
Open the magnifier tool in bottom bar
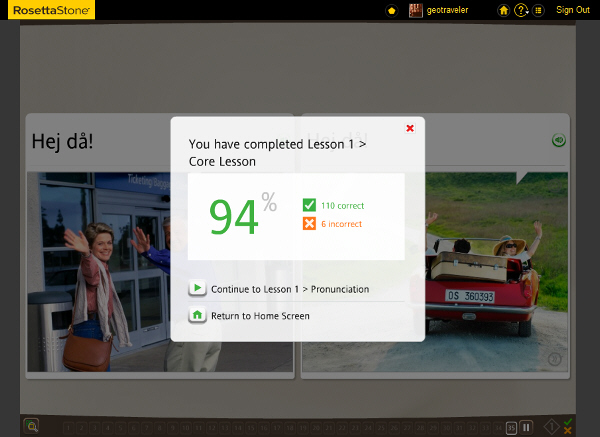31,426
